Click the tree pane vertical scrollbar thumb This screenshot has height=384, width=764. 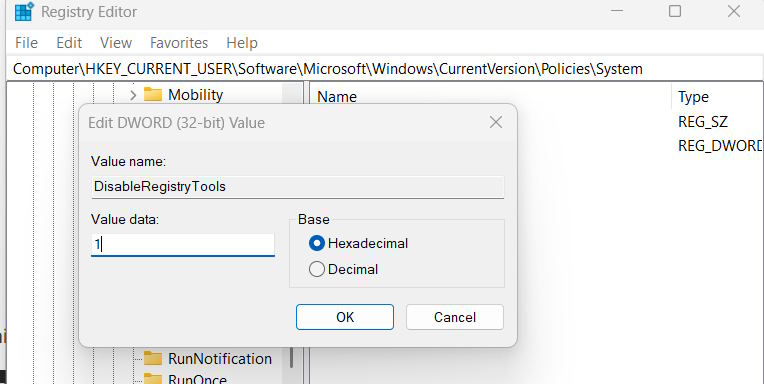pyautogui.click(x=292, y=357)
